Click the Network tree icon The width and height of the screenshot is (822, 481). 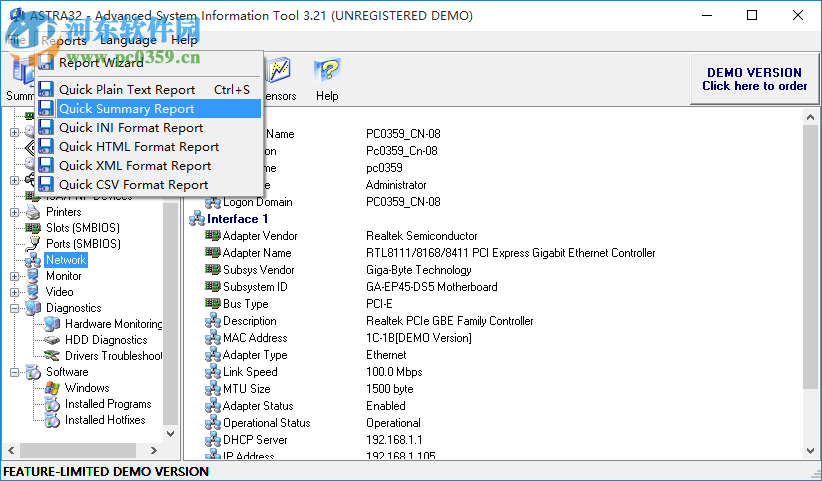pos(33,260)
